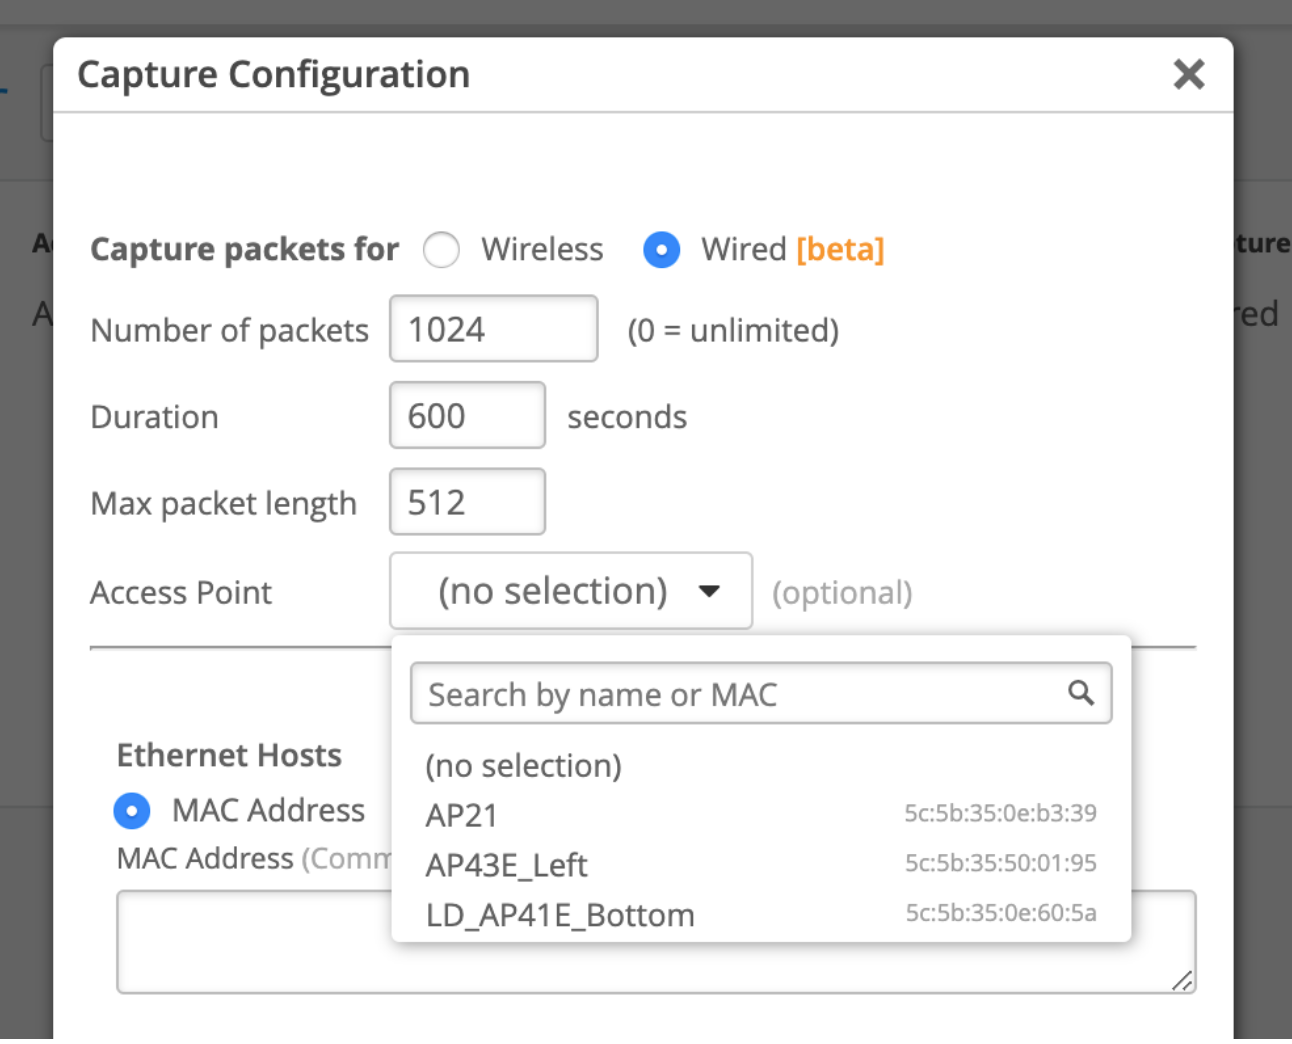Choose (no selection) from the list
The height and width of the screenshot is (1044, 1292).
523,766
